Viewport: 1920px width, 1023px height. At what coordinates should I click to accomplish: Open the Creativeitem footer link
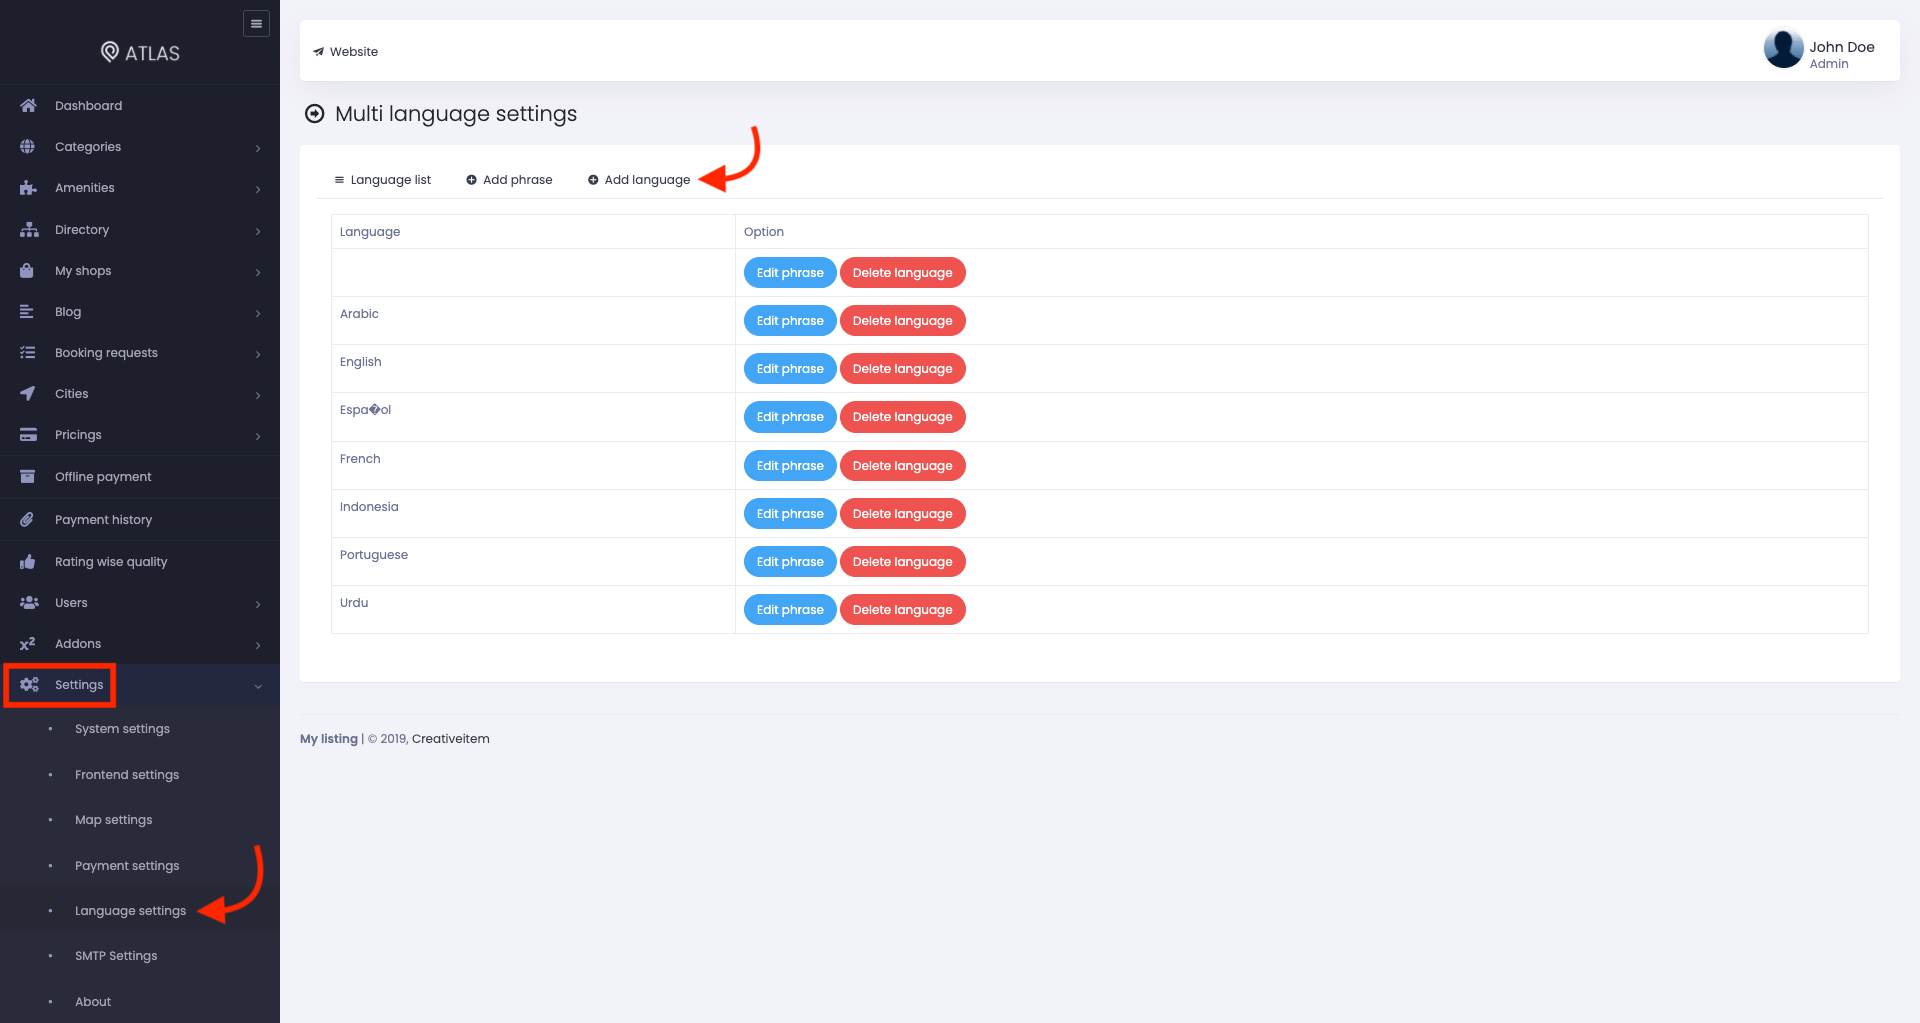pos(451,739)
